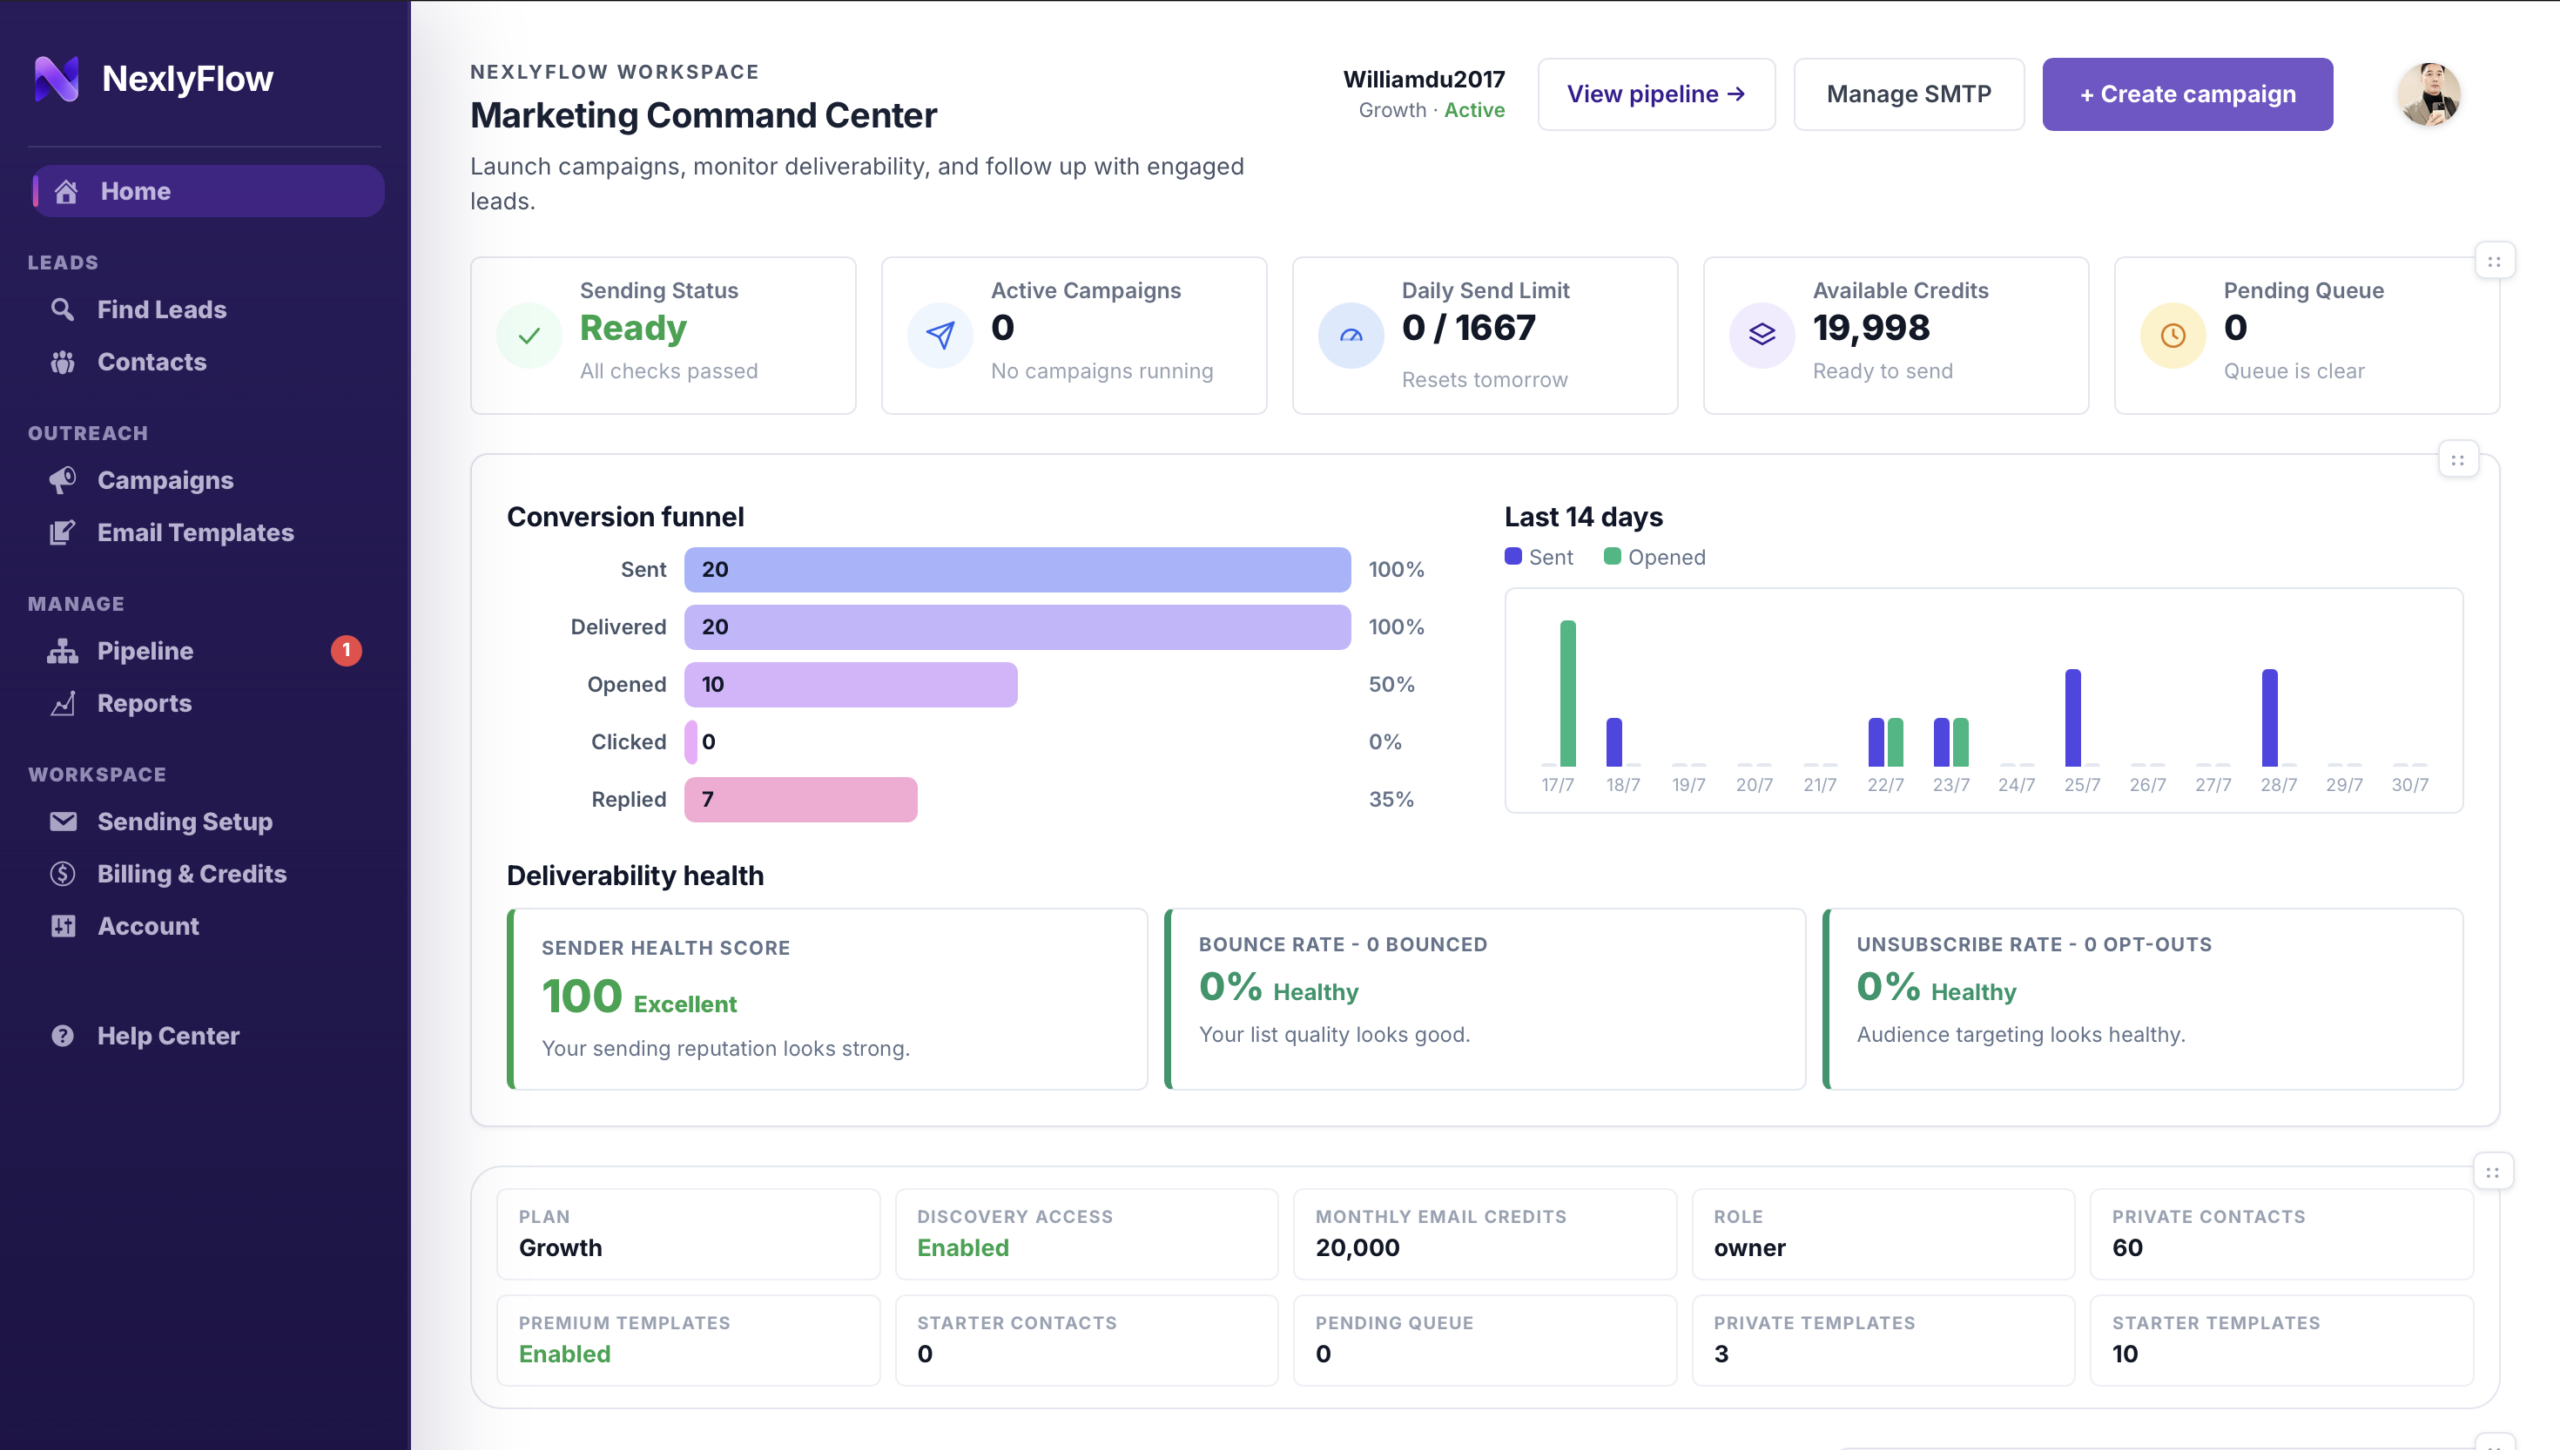Open the user avatar profile picture
Image resolution: width=2560 pixels, height=1450 pixels.
[2429, 94]
